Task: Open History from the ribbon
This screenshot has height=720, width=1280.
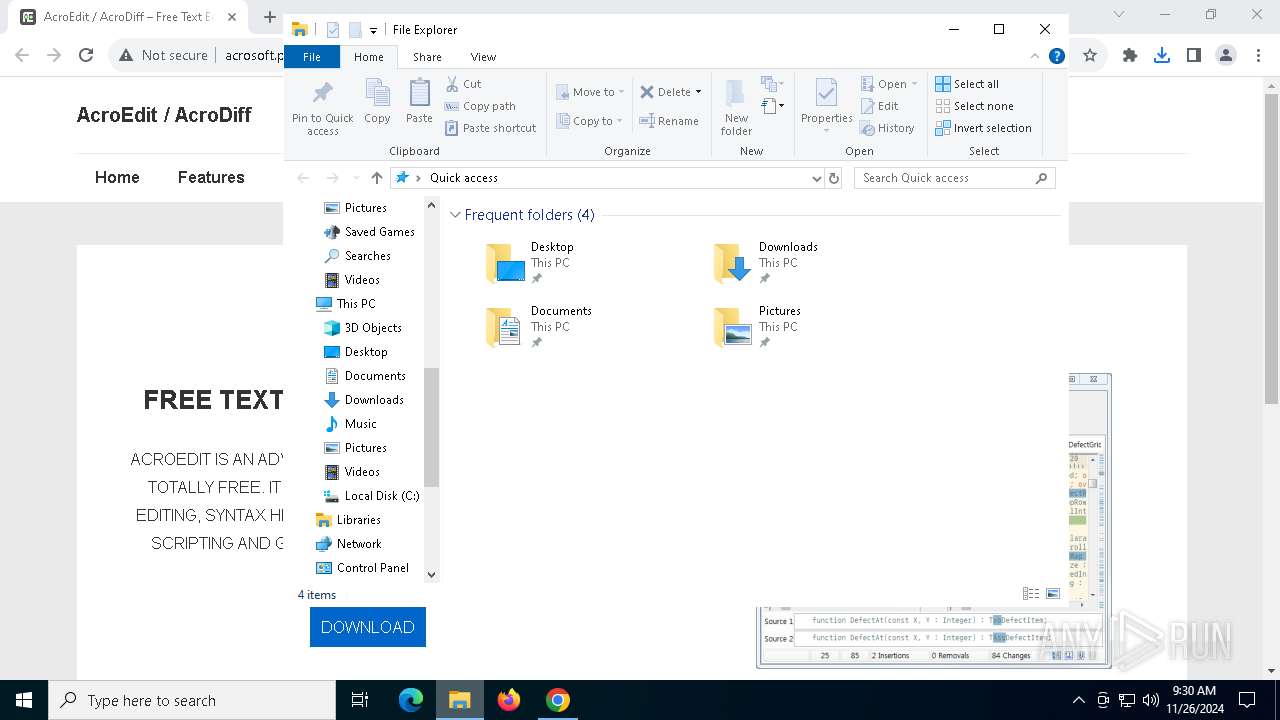Action: click(x=887, y=128)
